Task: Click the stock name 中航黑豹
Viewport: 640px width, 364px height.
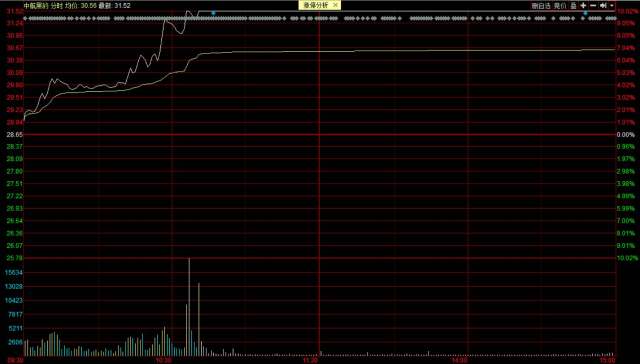Action: click(x=36, y=6)
